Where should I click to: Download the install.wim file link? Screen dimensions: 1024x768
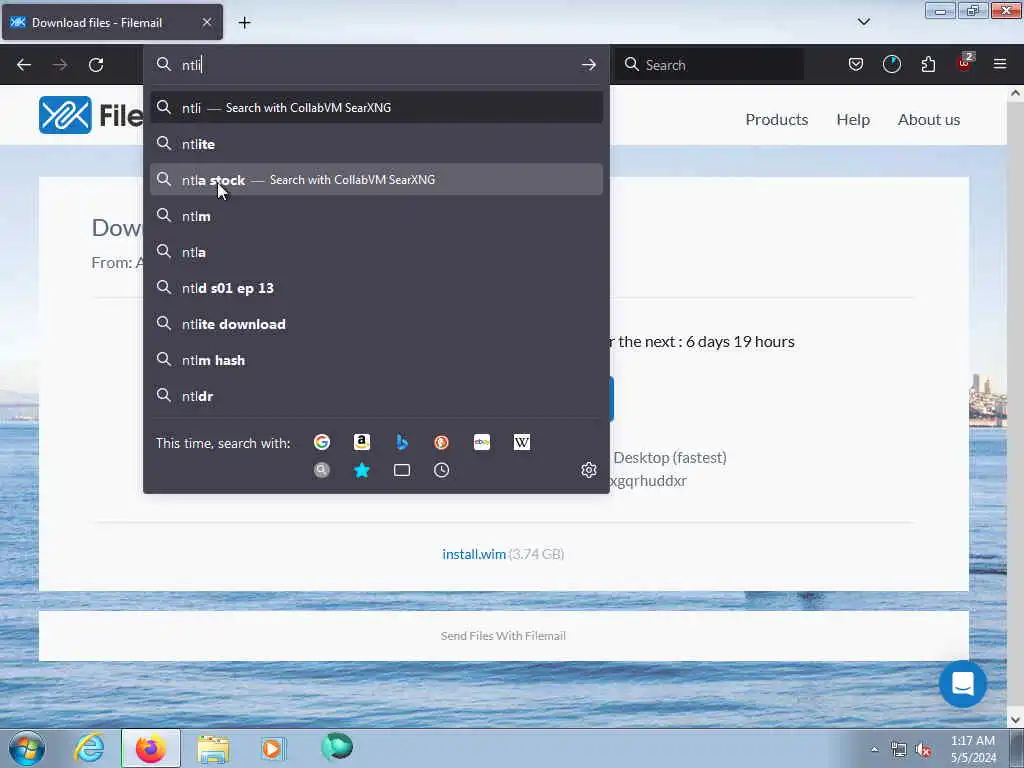(x=474, y=554)
